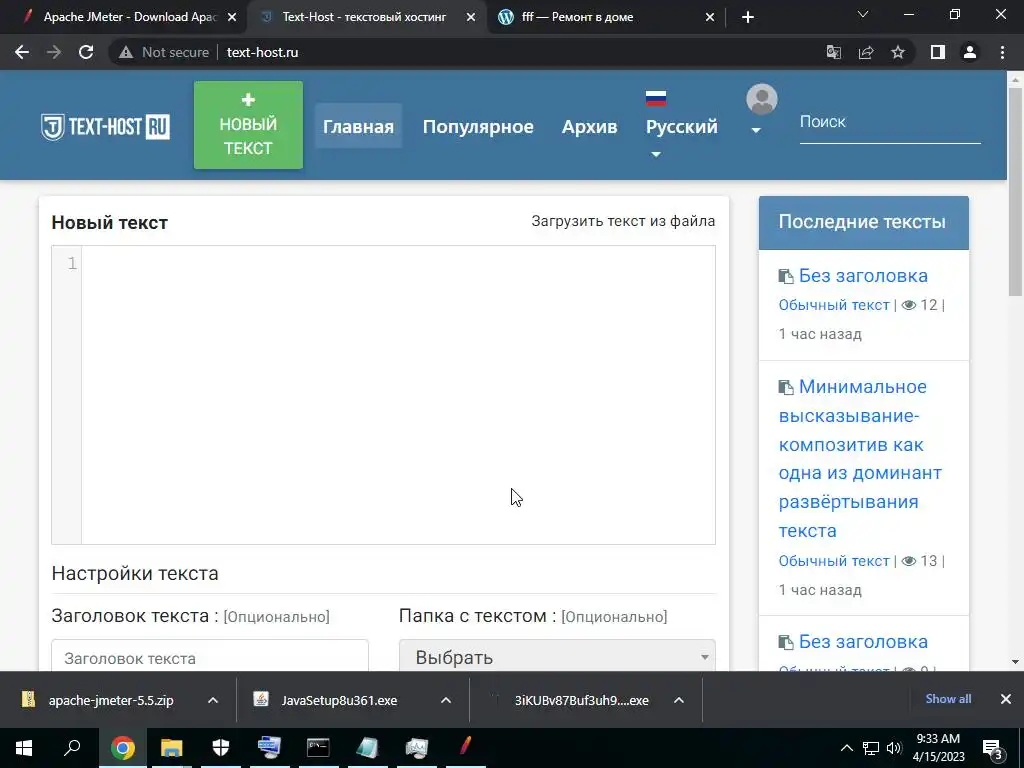Click the Последние тексты header
The image size is (1024, 768).
click(863, 222)
